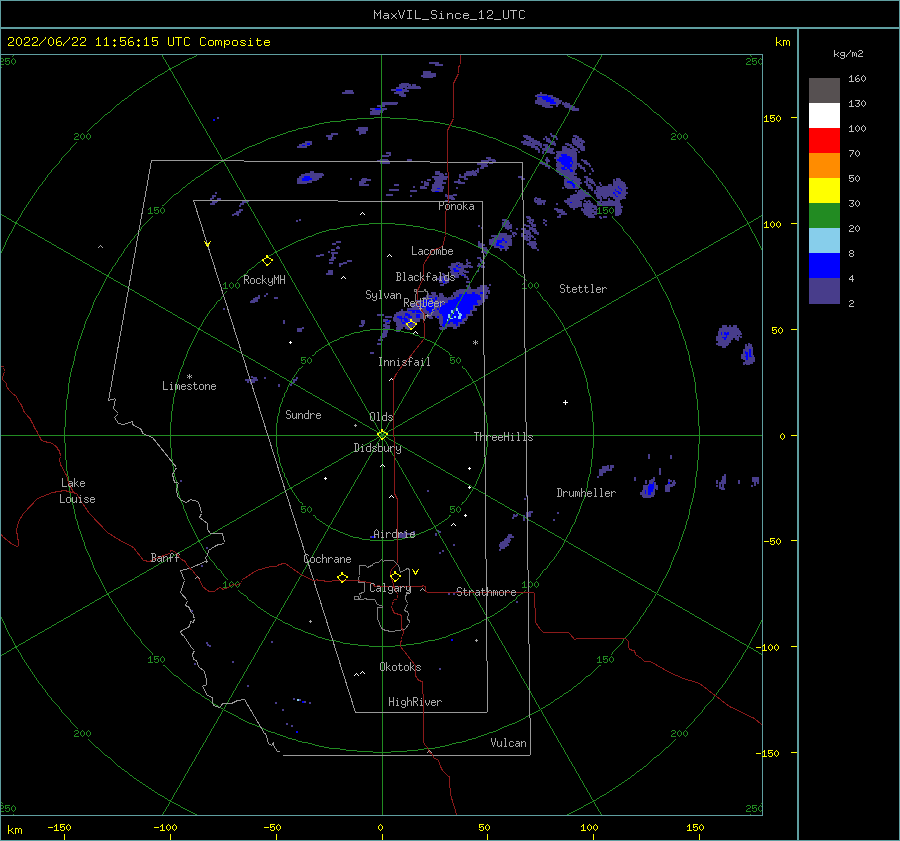
Task: Pick the grey 130-160 legend swatch
Action: point(824,91)
